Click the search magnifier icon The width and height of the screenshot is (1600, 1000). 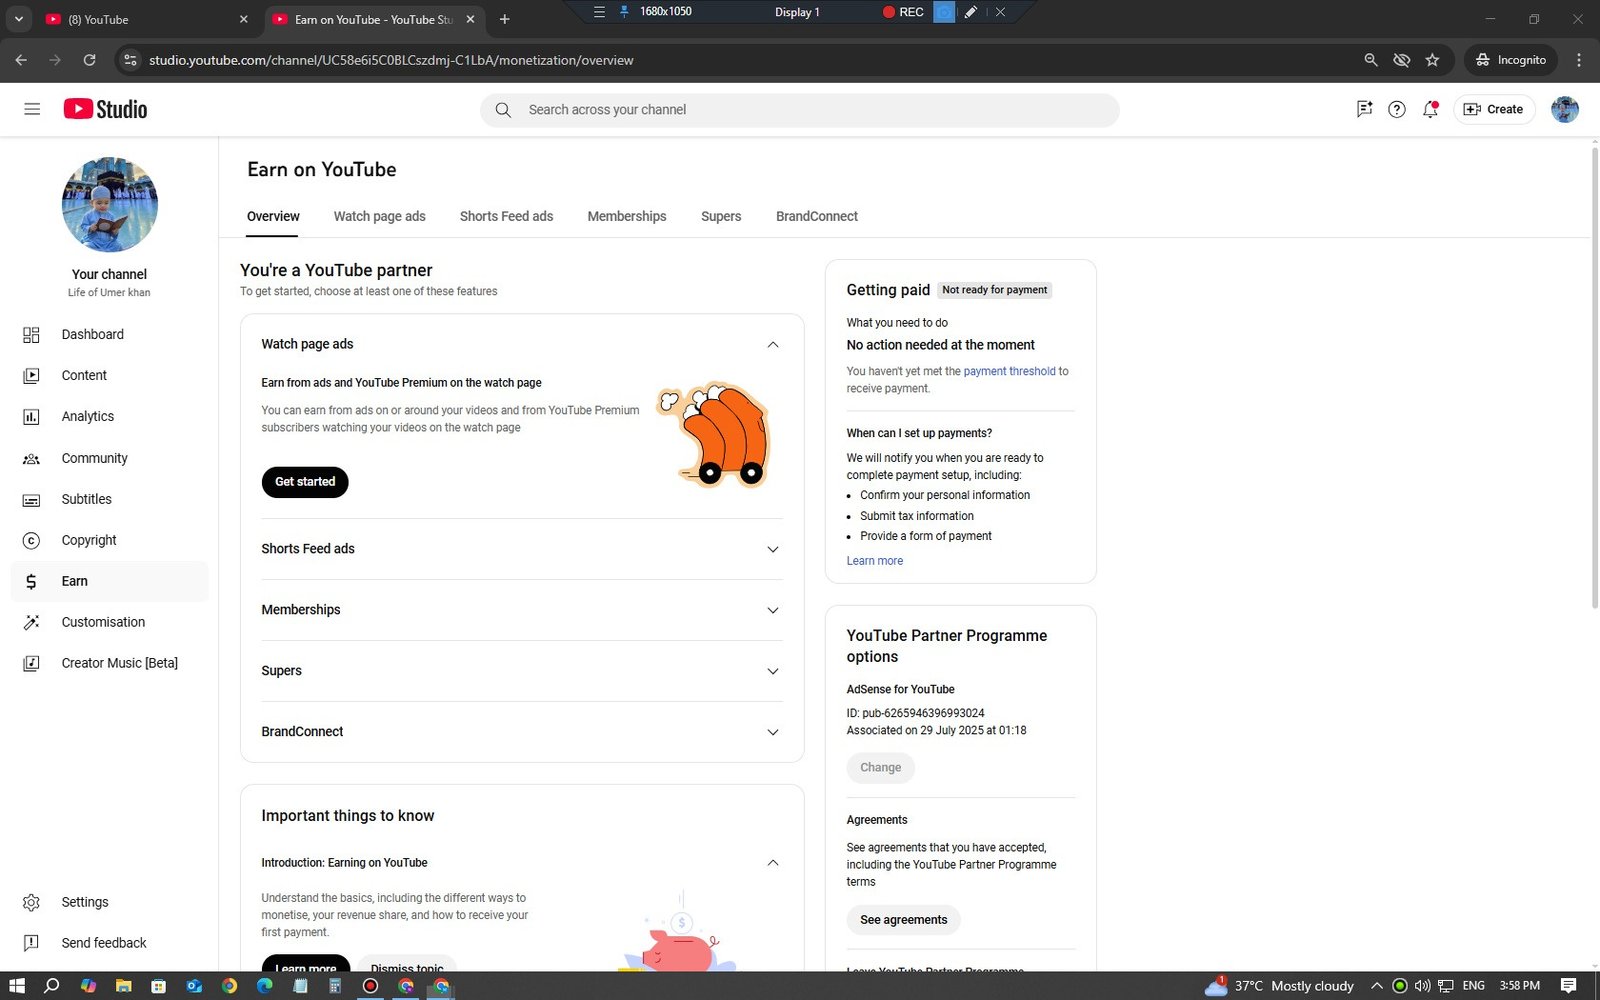point(503,110)
